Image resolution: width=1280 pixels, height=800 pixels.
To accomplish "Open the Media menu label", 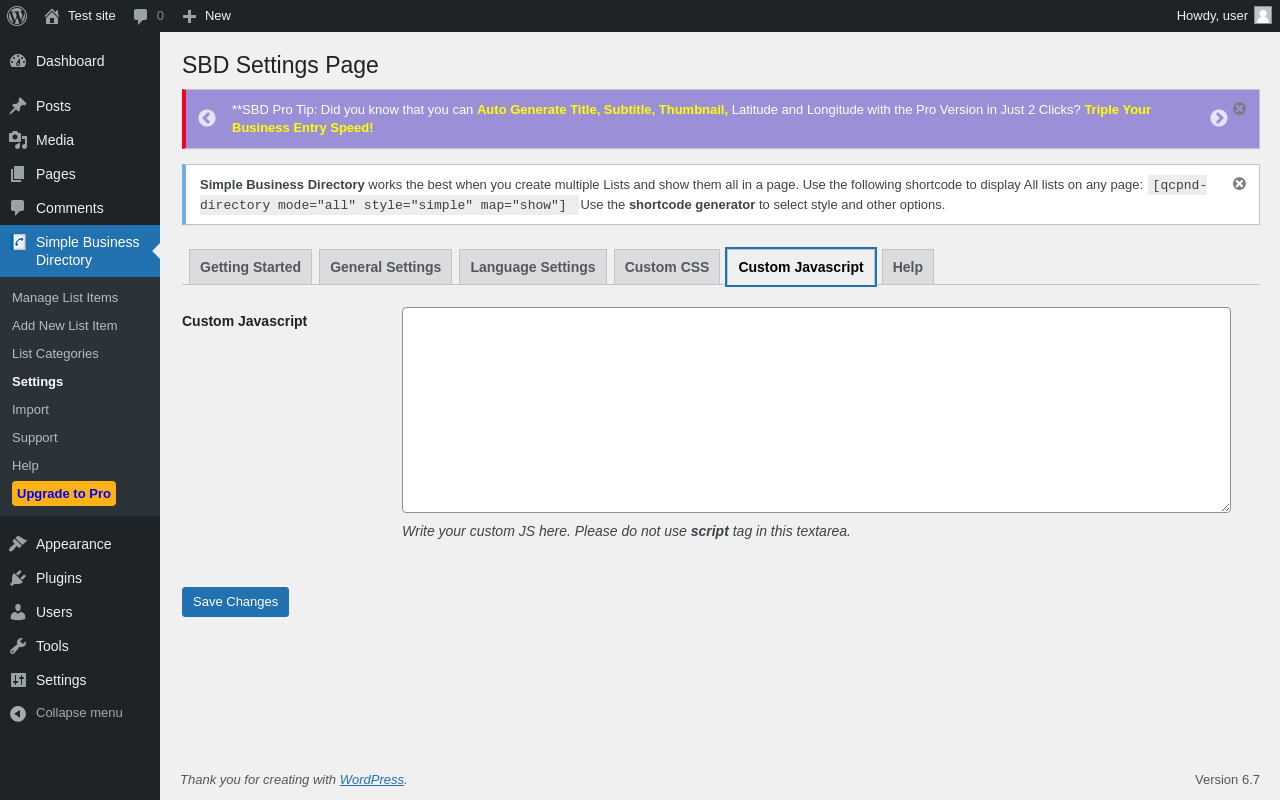I will (x=55, y=140).
